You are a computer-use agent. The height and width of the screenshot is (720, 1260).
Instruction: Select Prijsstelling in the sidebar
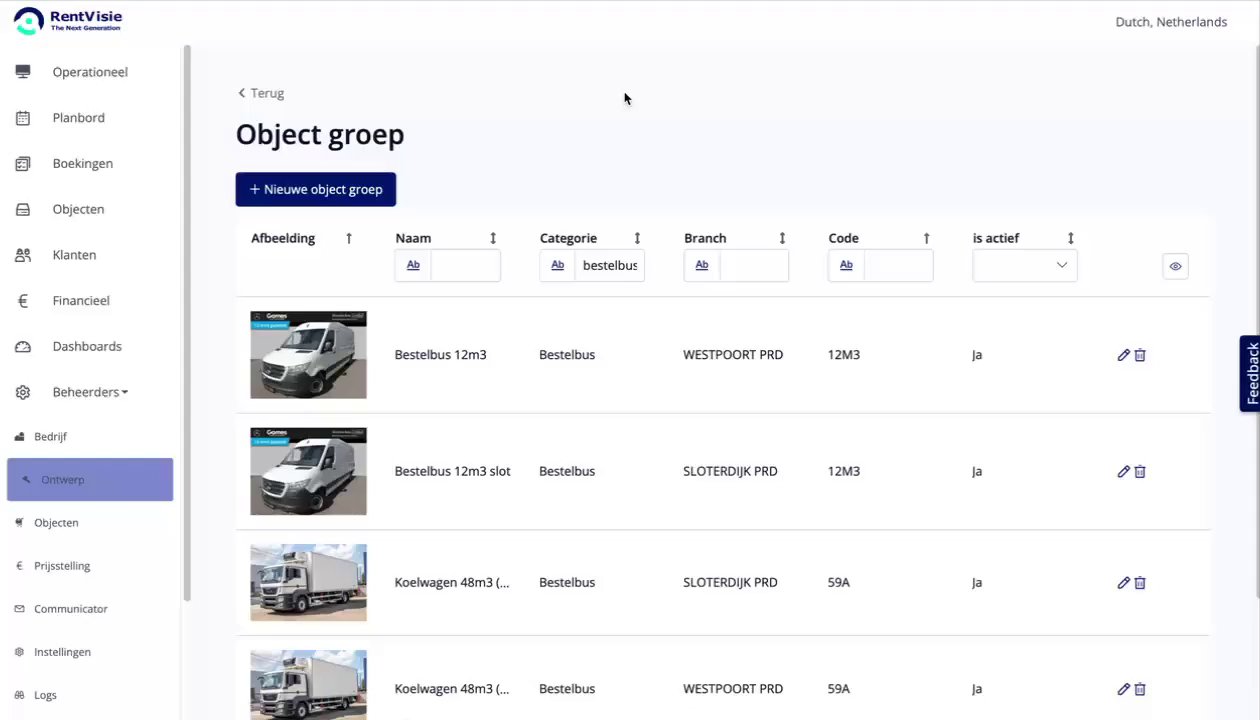point(62,566)
